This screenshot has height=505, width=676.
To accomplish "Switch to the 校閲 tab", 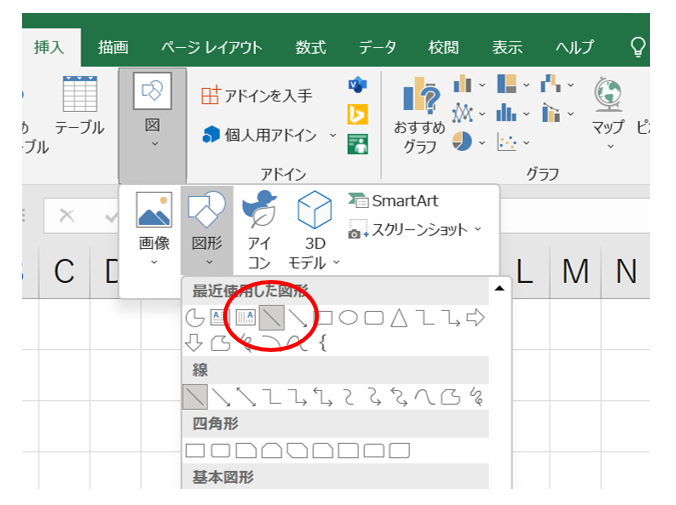I will pyautogui.click(x=443, y=47).
